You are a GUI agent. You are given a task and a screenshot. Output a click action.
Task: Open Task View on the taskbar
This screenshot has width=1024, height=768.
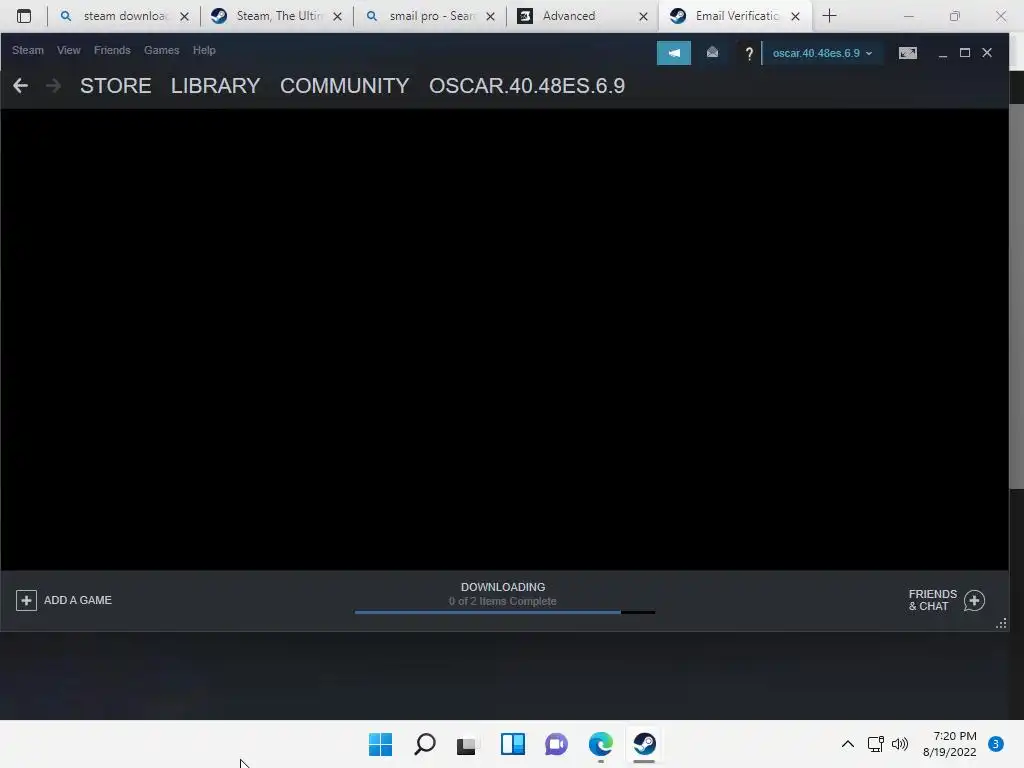(x=466, y=744)
